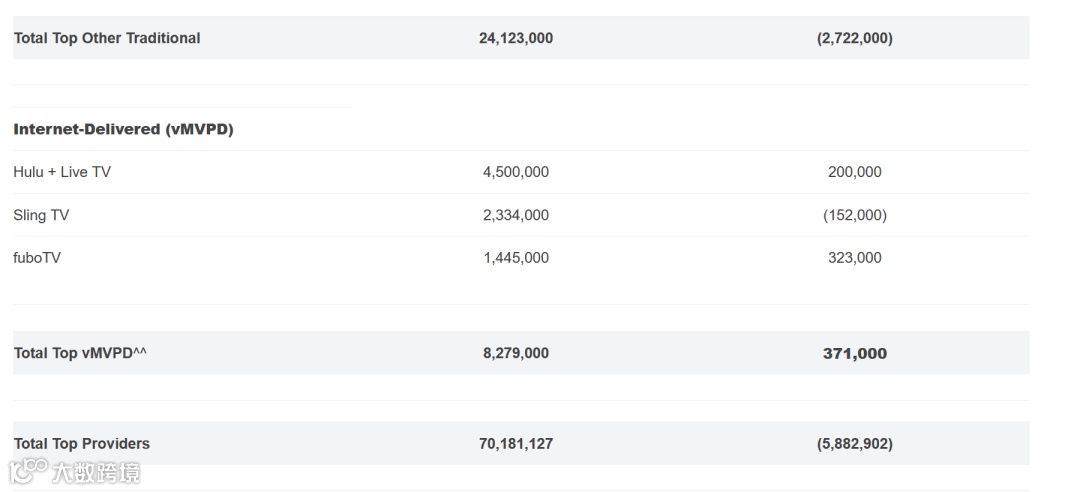1080x492 pixels.
Task: Select the Internet-Delivered (vMVPD) section heading
Action: 123,129
